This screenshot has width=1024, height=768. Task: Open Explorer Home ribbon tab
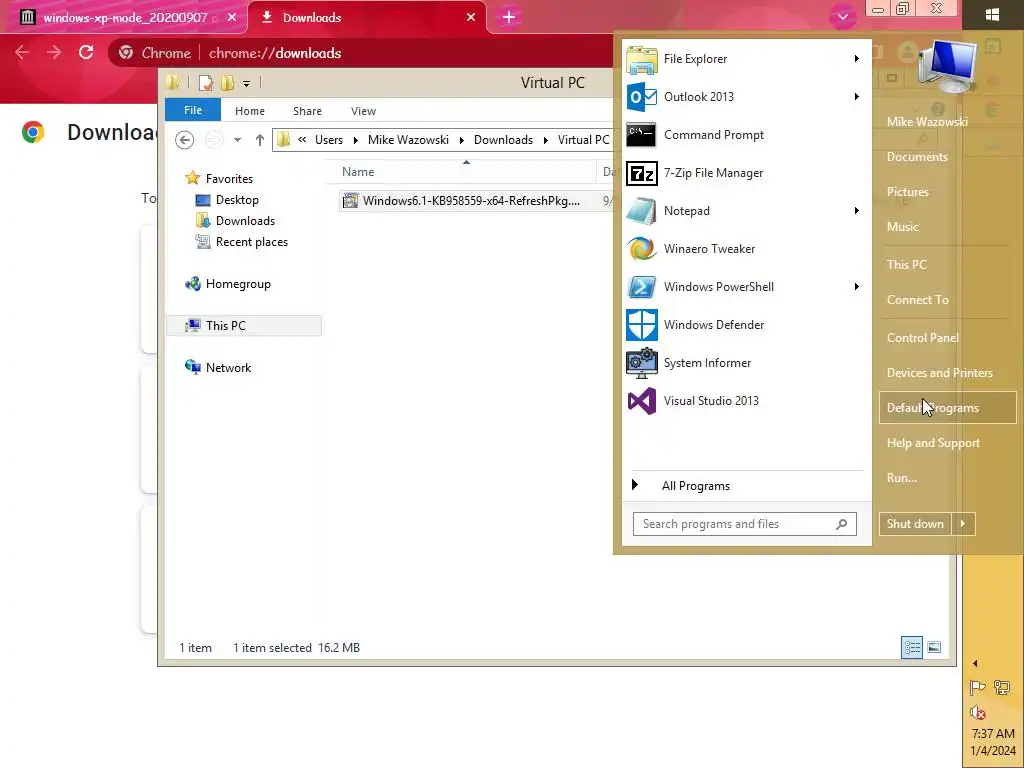[250, 111]
